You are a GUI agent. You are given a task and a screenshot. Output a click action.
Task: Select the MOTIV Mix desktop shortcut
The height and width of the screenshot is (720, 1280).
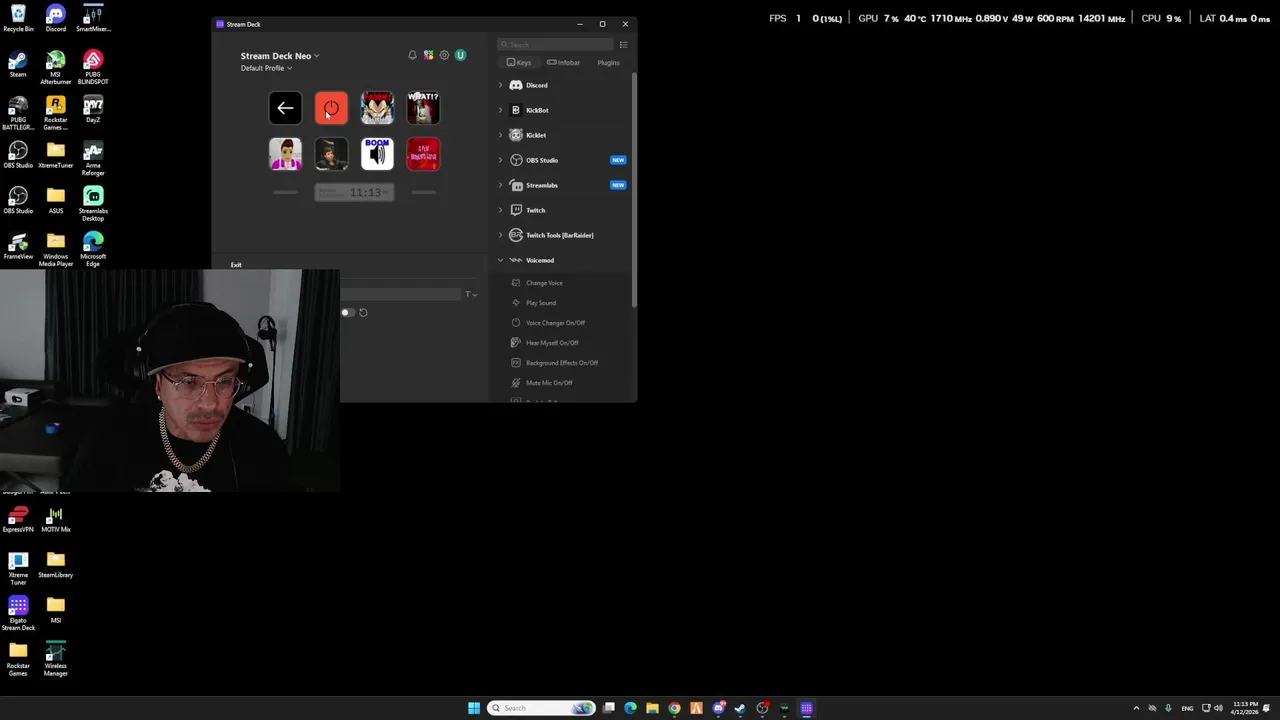pos(56,520)
